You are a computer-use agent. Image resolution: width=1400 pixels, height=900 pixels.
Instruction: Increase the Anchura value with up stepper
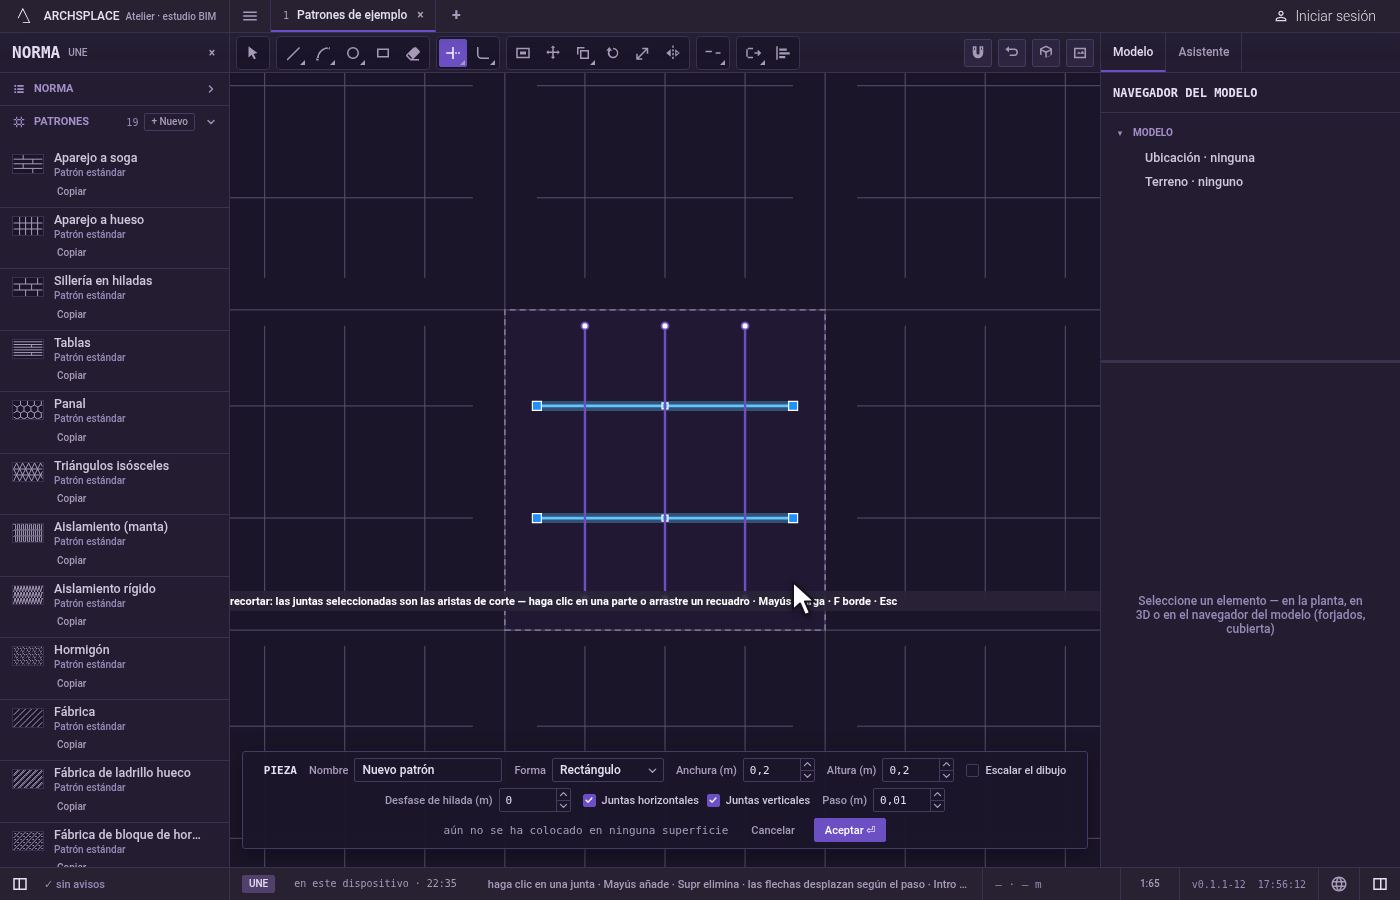point(807,765)
